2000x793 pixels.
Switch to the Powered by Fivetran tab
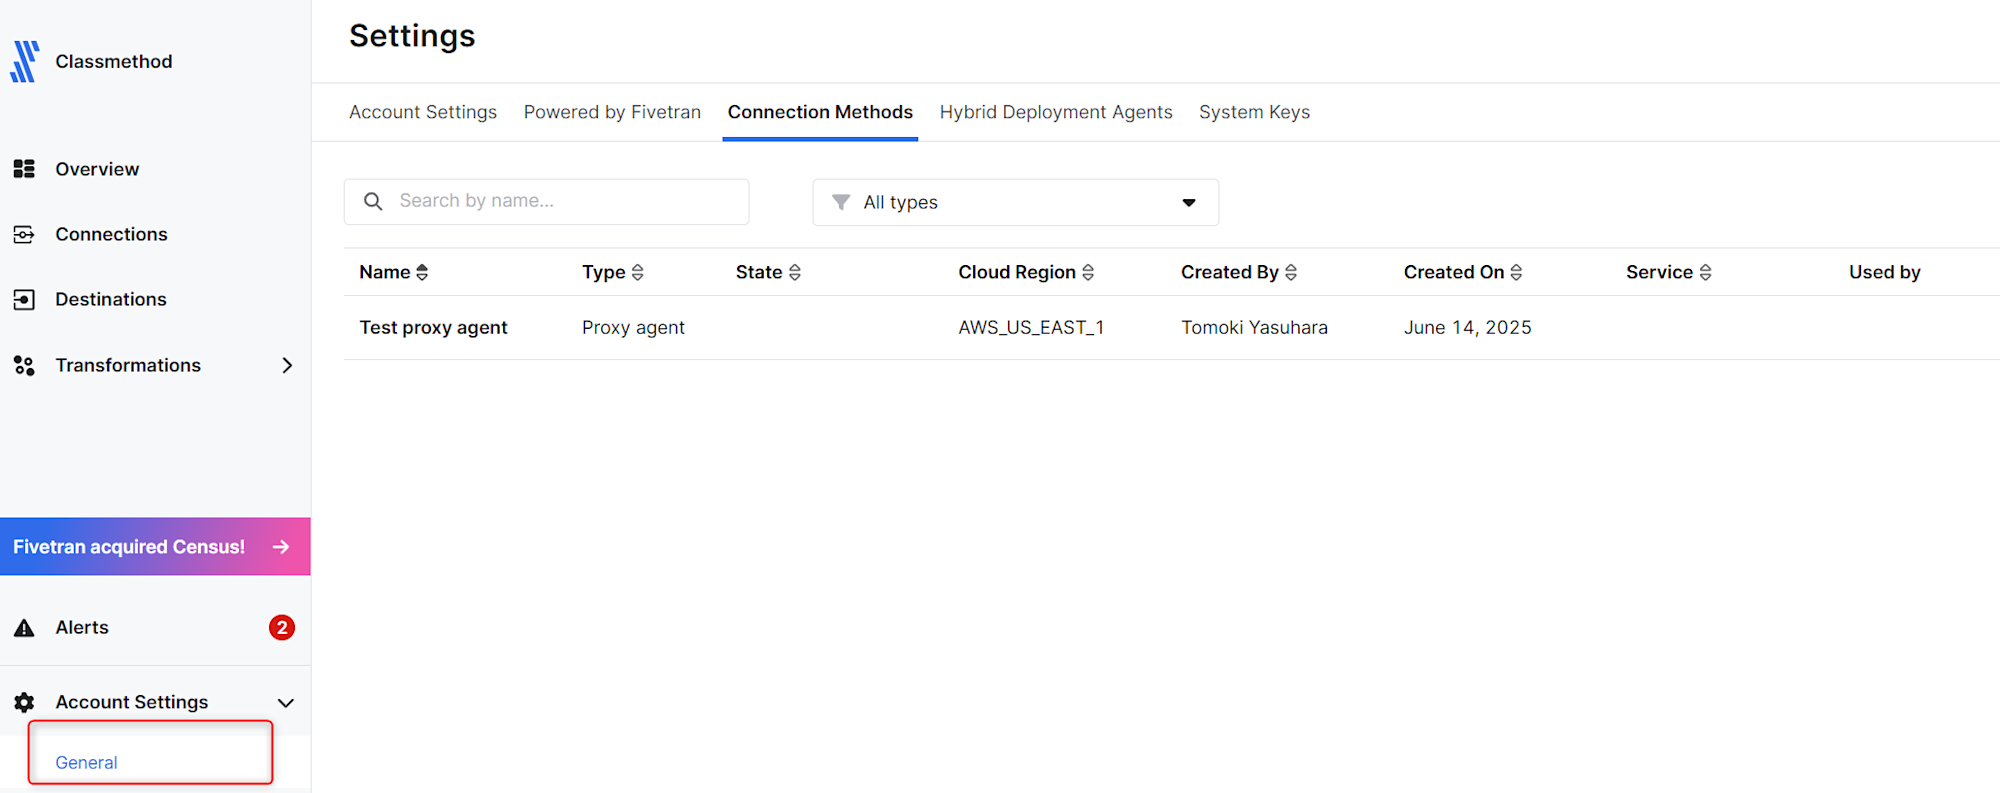pos(612,112)
